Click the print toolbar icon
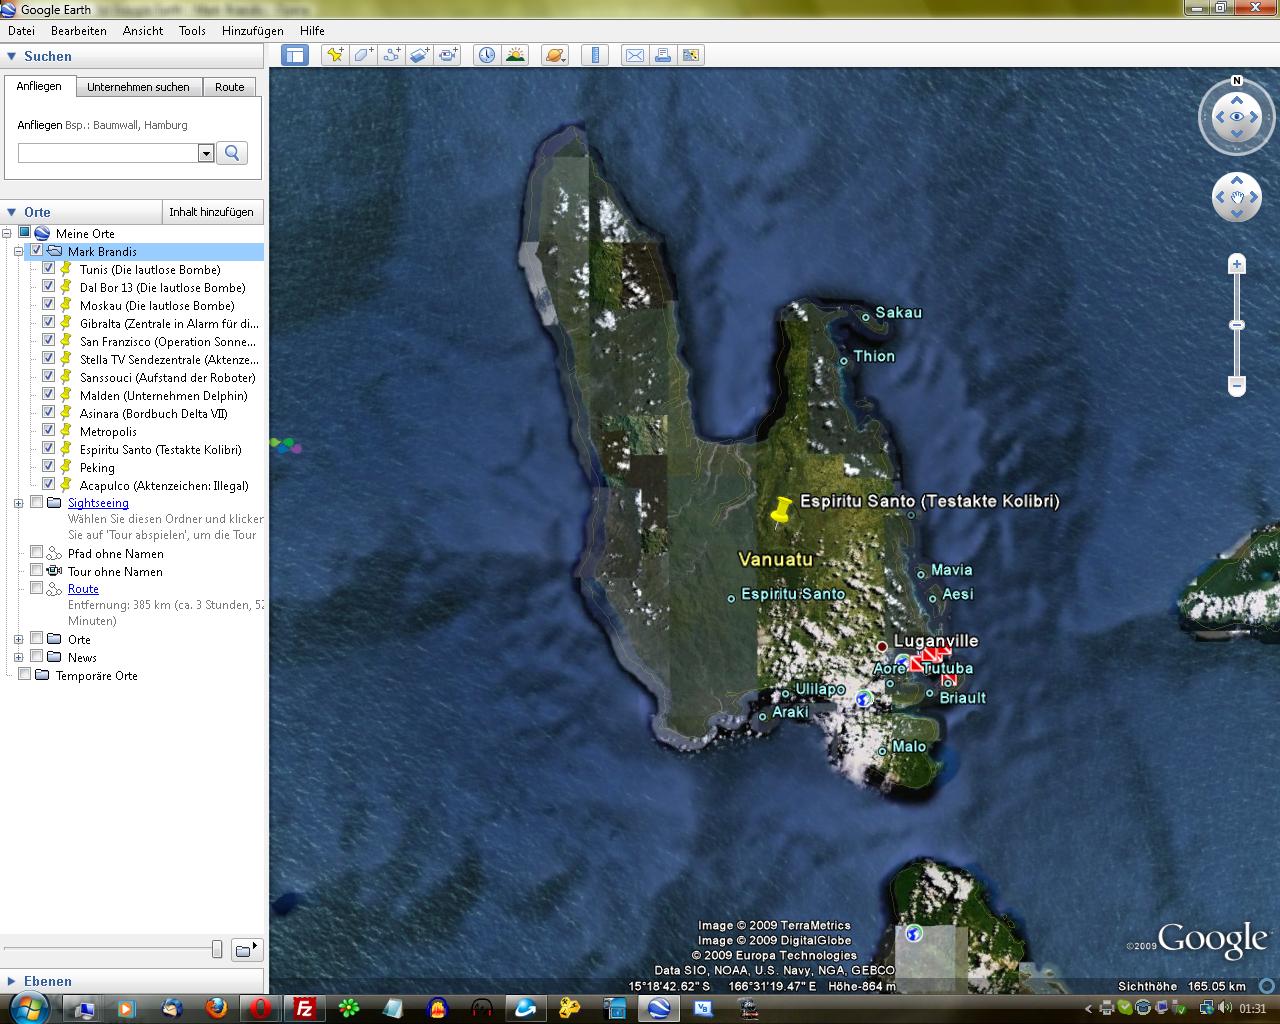 coord(663,55)
